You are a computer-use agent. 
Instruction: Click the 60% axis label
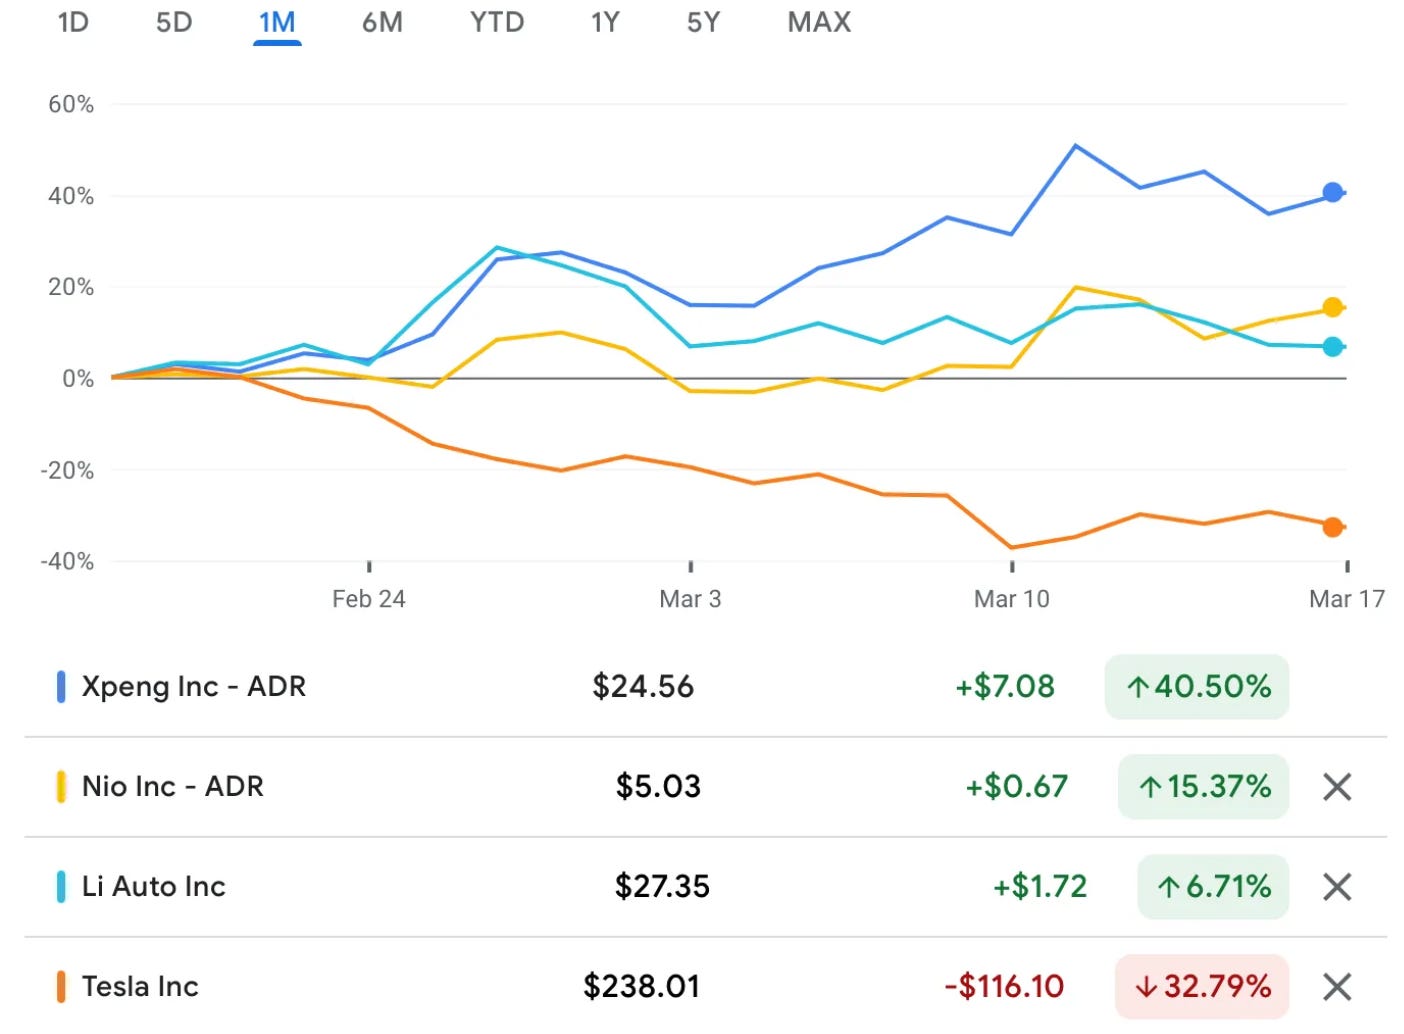pyautogui.click(x=71, y=104)
